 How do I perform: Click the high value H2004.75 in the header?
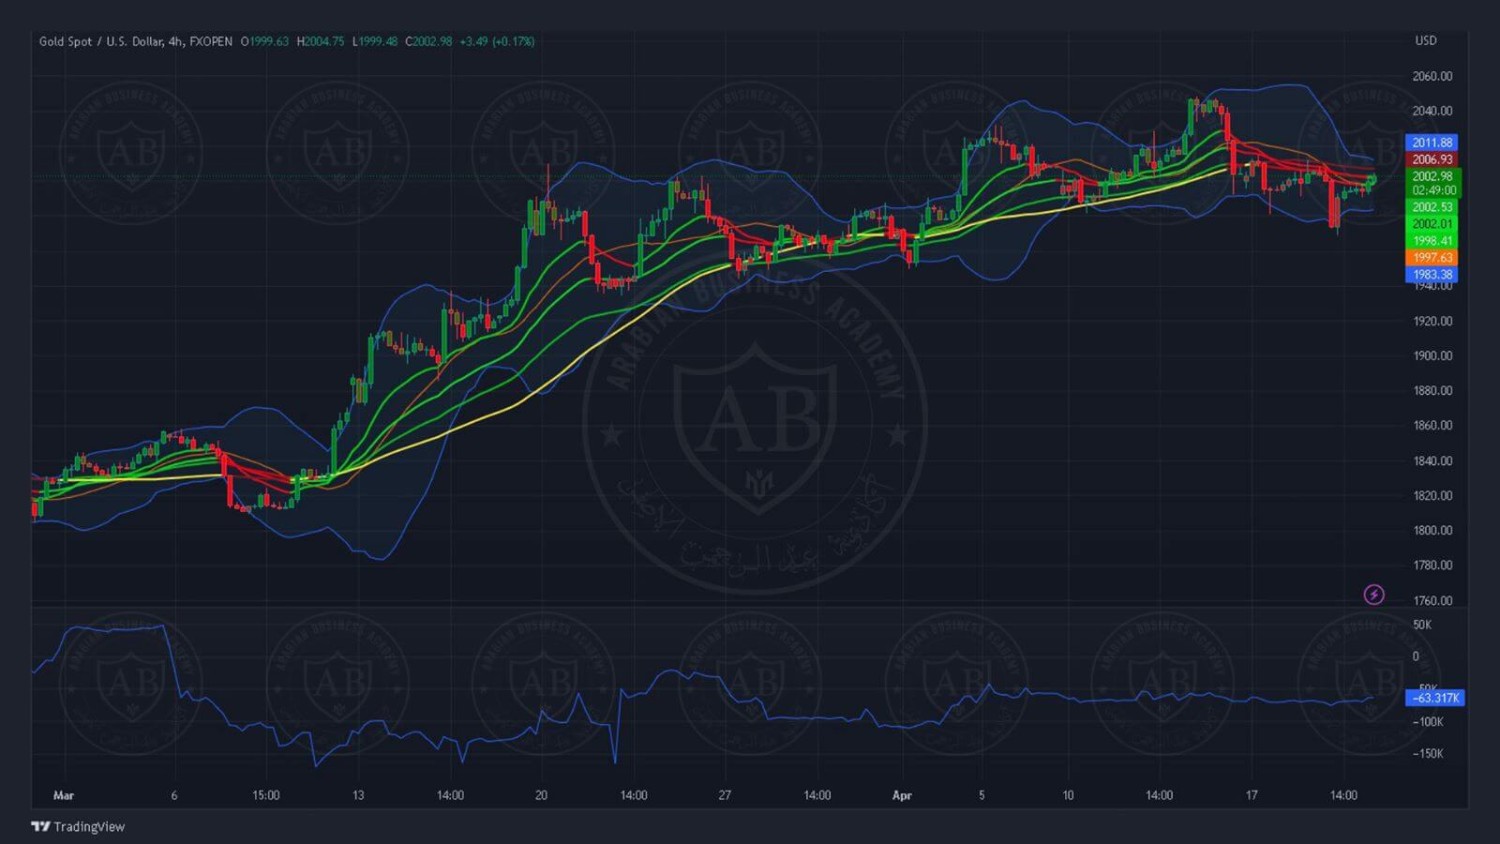click(320, 41)
